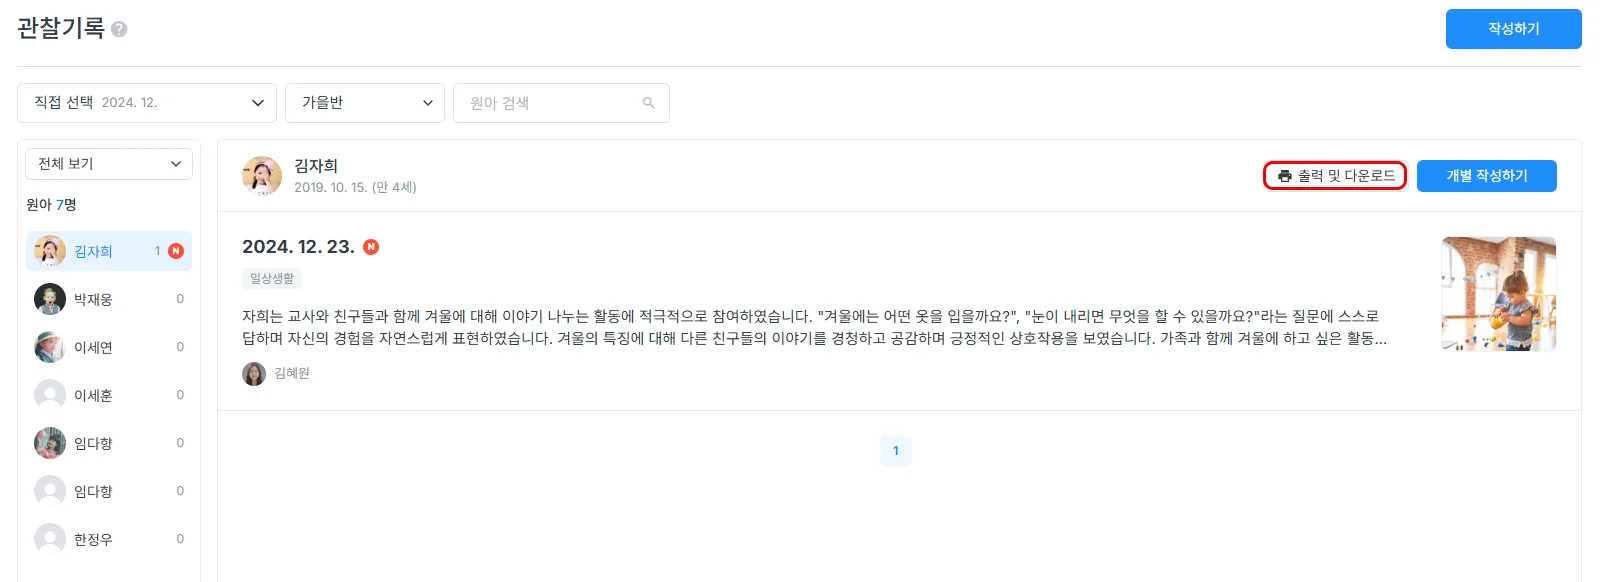Viewport: 1601px width, 582px height.
Task: Open the observation photo thumbnail
Action: (x=1498, y=294)
